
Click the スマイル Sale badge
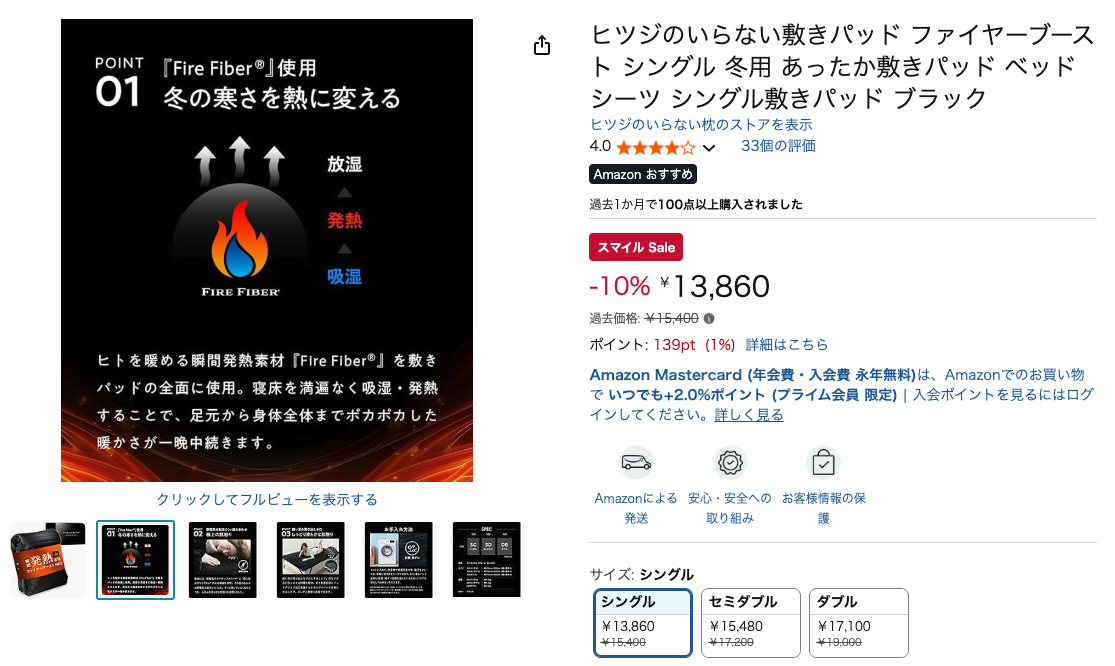pyautogui.click(x=636, y=247)
